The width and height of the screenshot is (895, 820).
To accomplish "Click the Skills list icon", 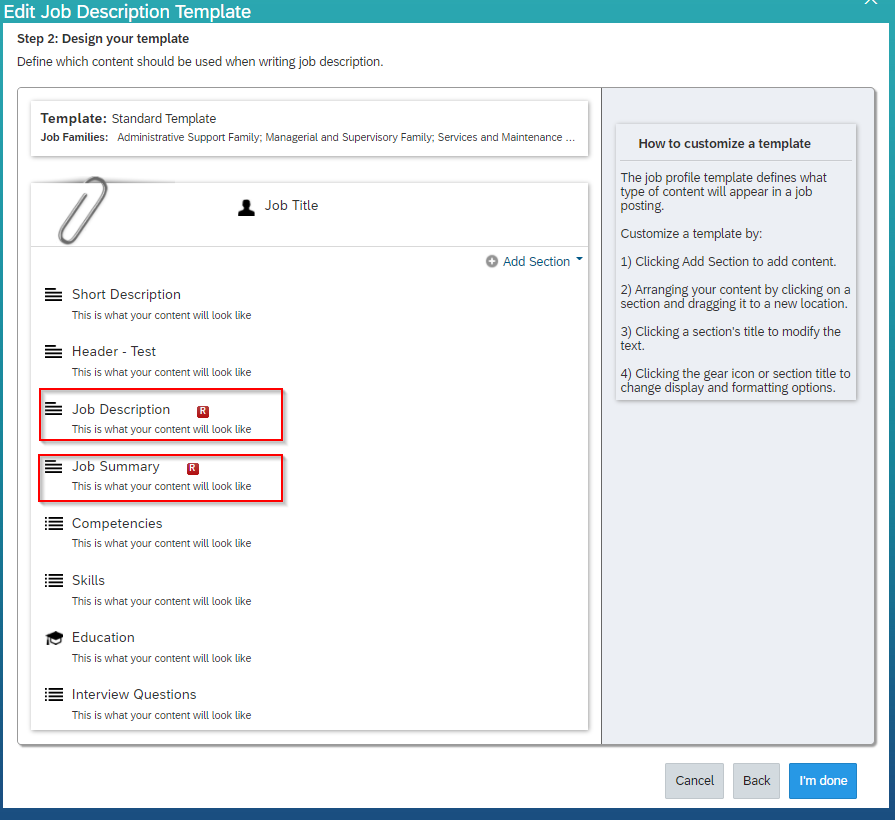I will click(54, 580).
